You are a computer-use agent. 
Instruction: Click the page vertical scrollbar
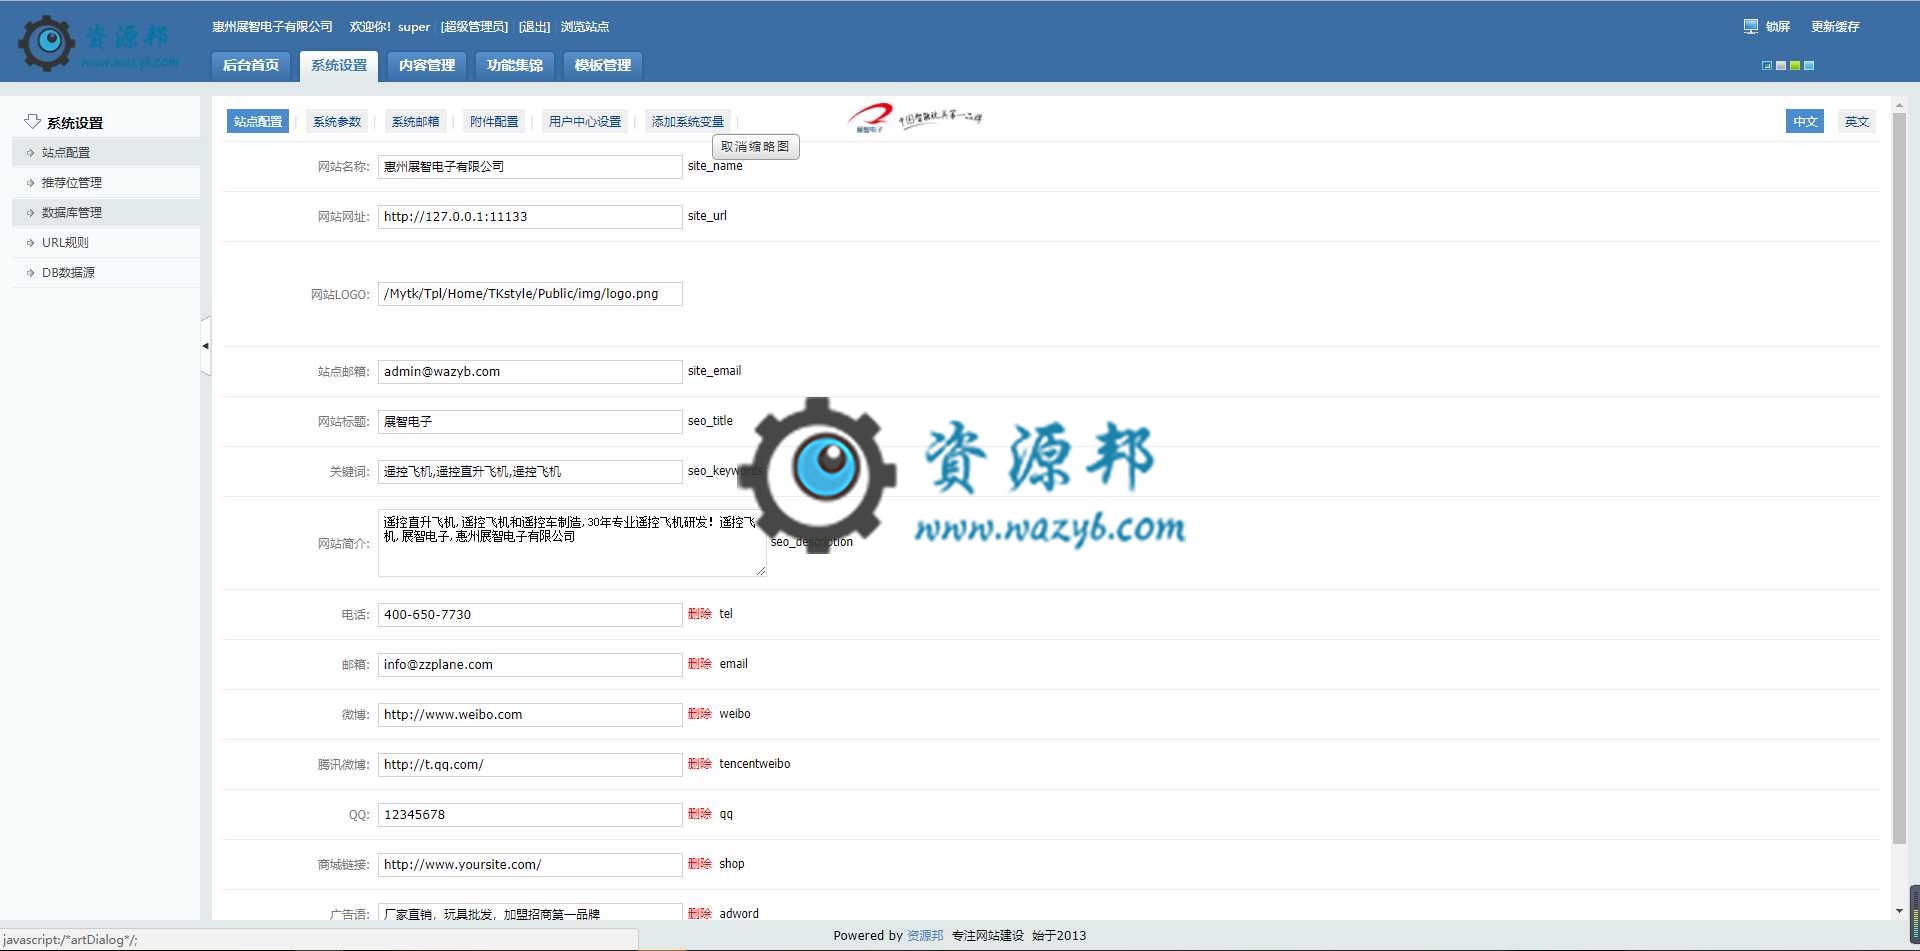(x=1899, y=478)
